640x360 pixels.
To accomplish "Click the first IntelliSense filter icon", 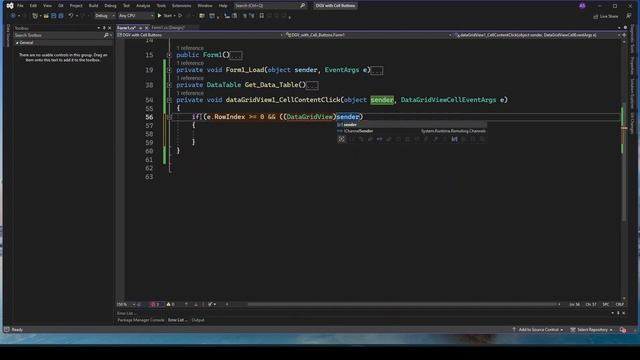I will [x=342, y=139].
